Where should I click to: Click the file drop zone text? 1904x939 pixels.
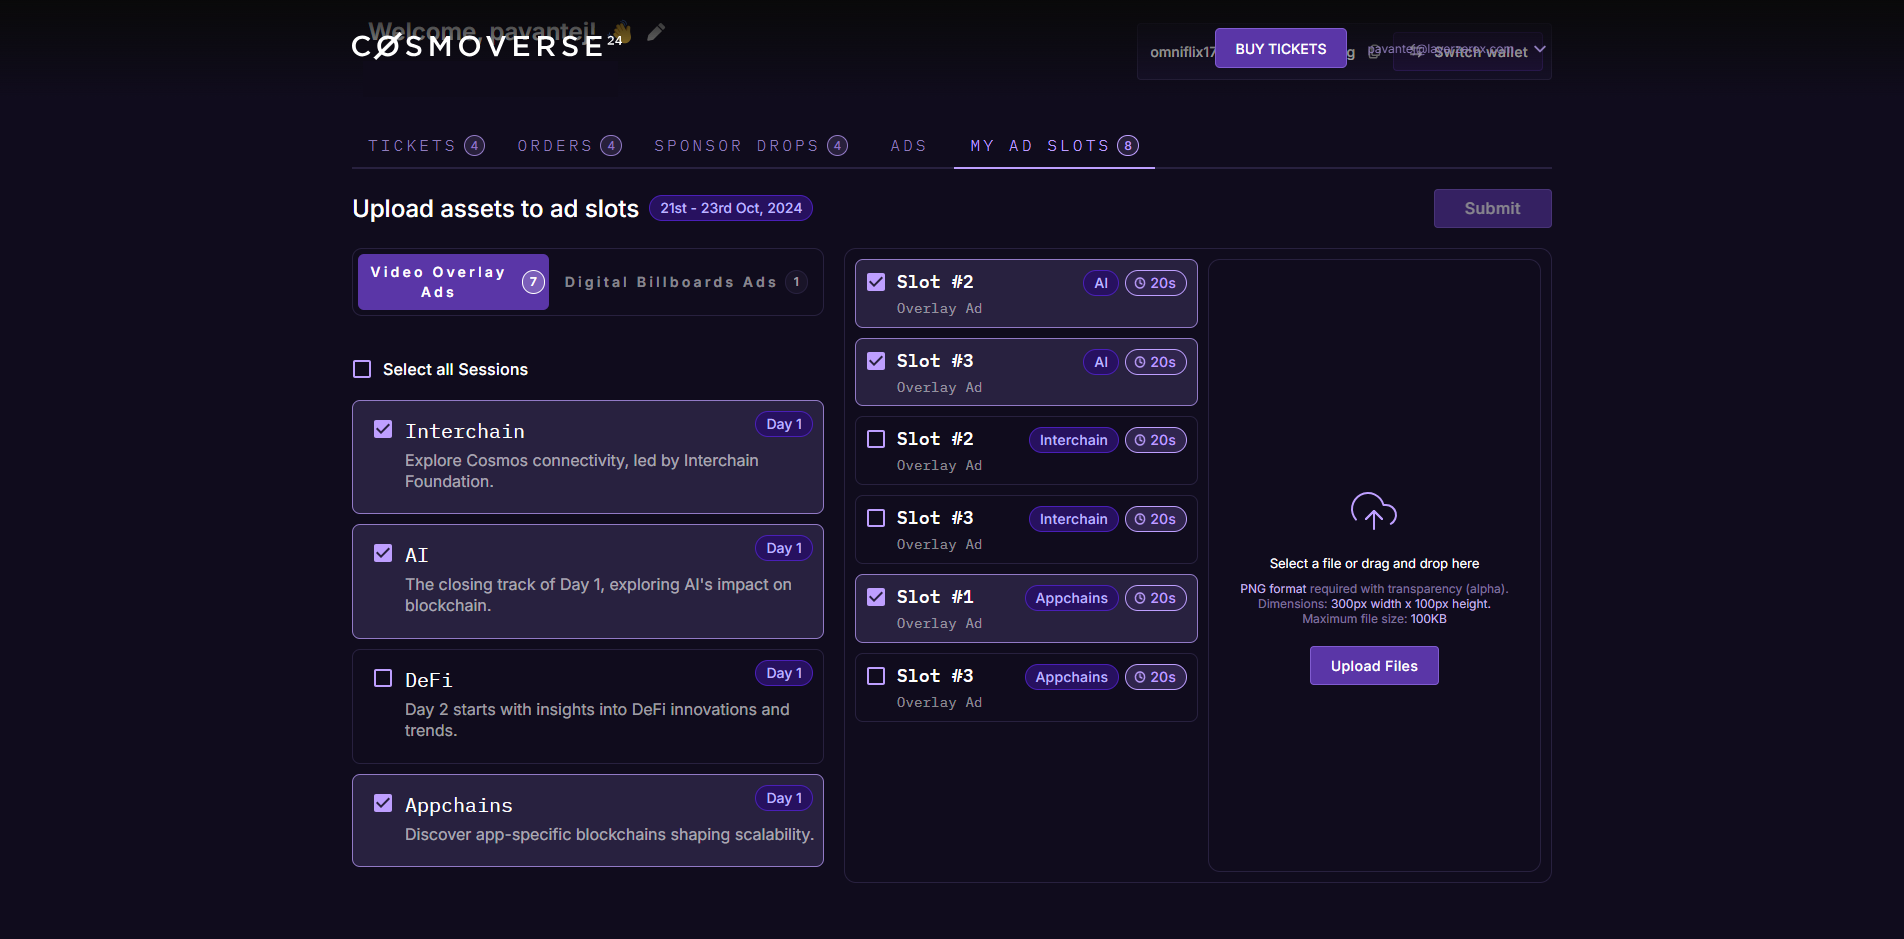(1374, 564)
